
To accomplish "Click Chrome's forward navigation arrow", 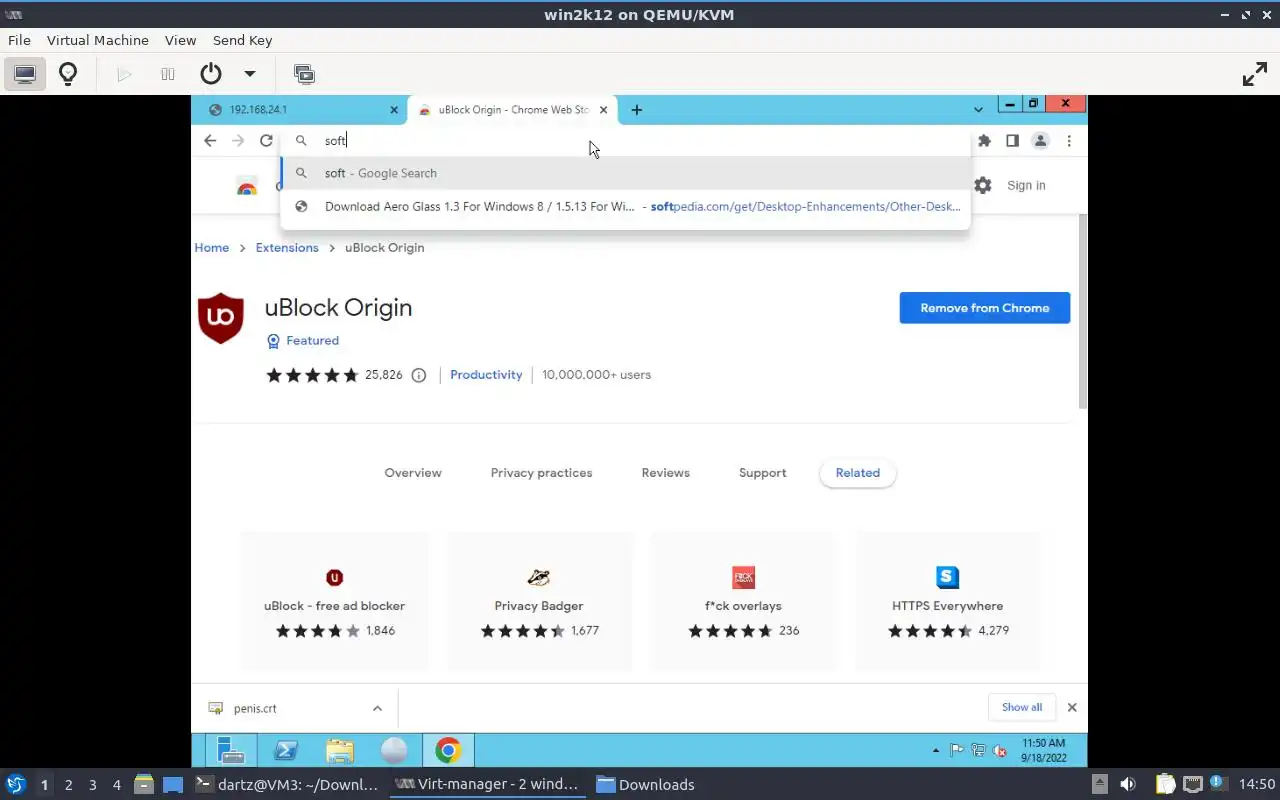I will [238, 141].
